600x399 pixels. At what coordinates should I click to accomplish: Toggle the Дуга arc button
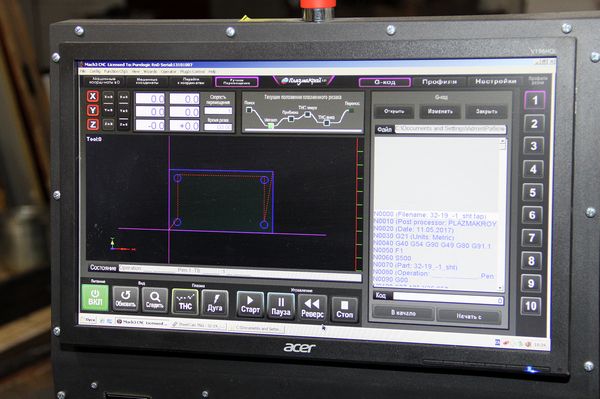coord(215,303)
